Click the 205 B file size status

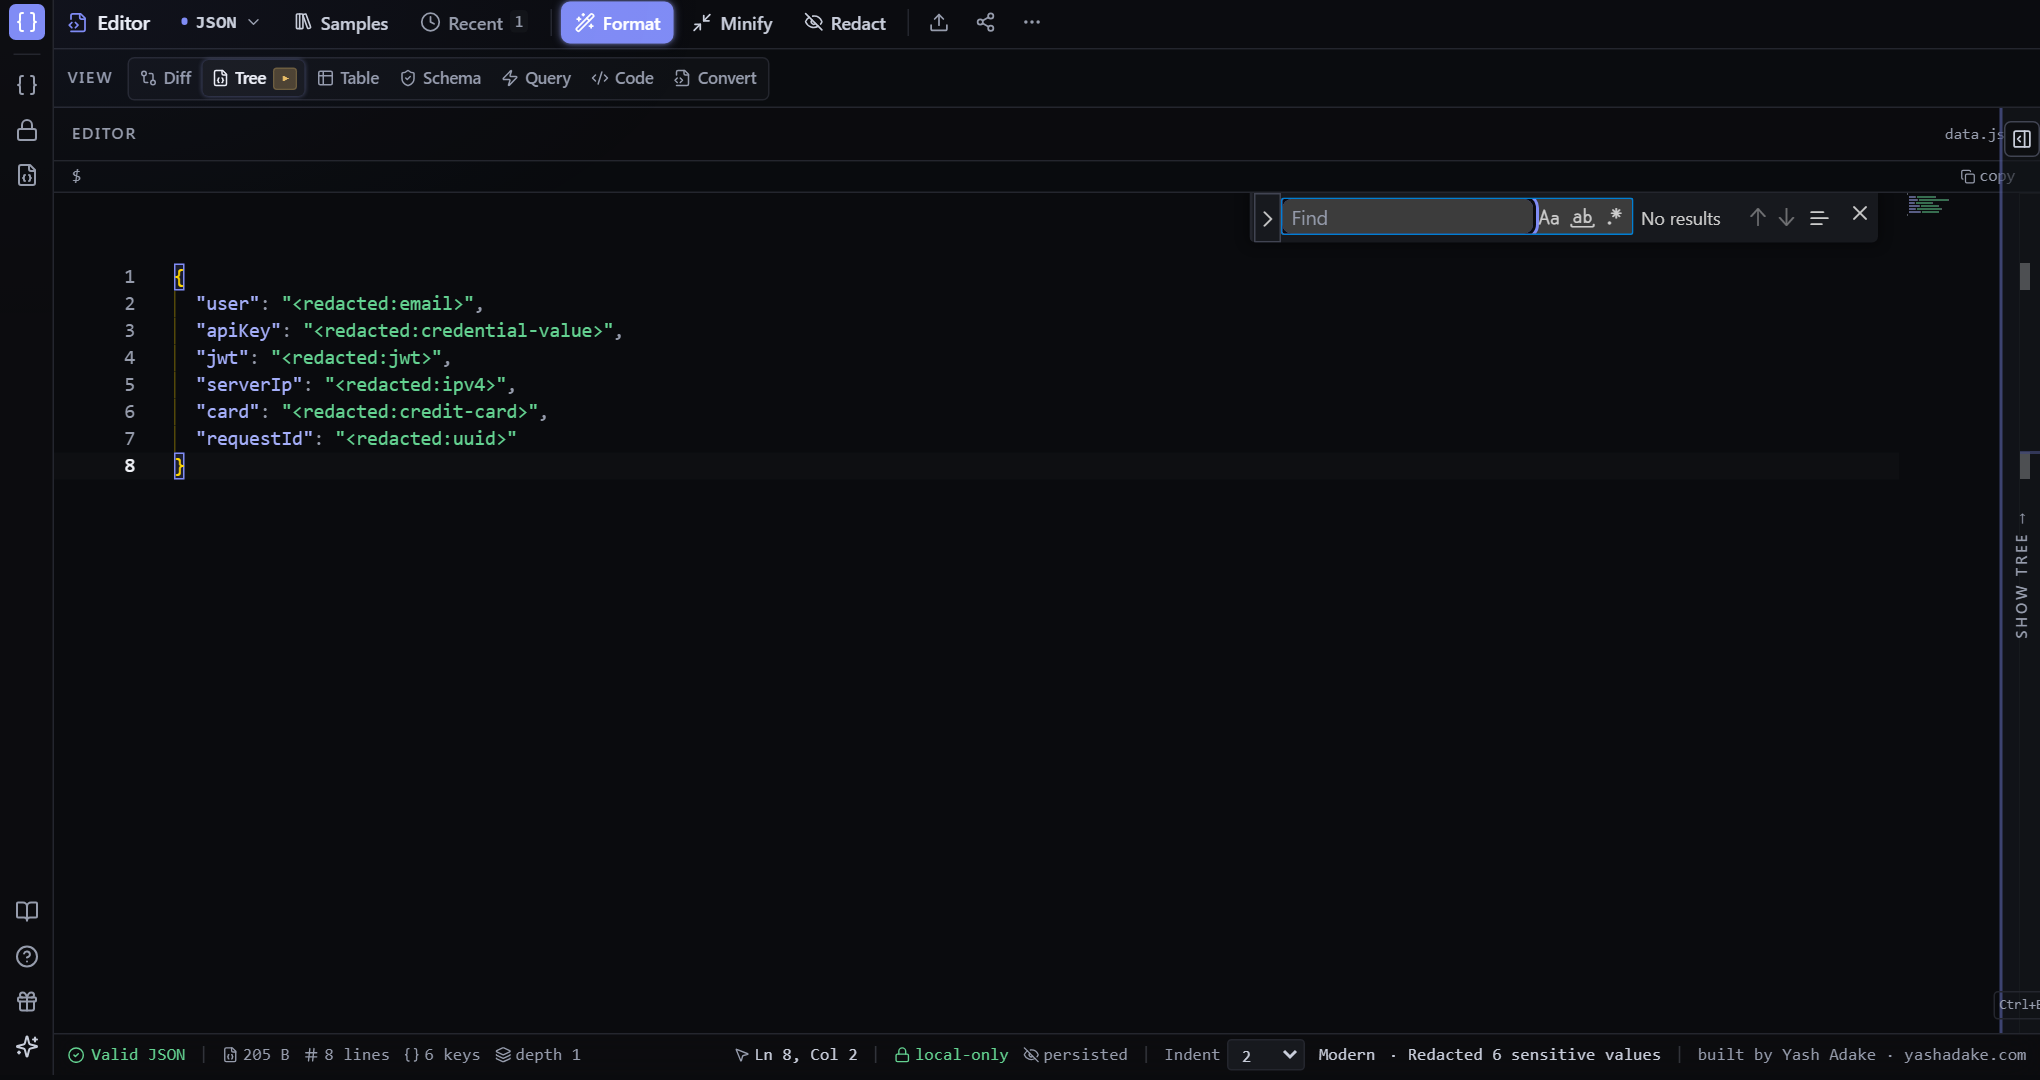pos(256,1055)
